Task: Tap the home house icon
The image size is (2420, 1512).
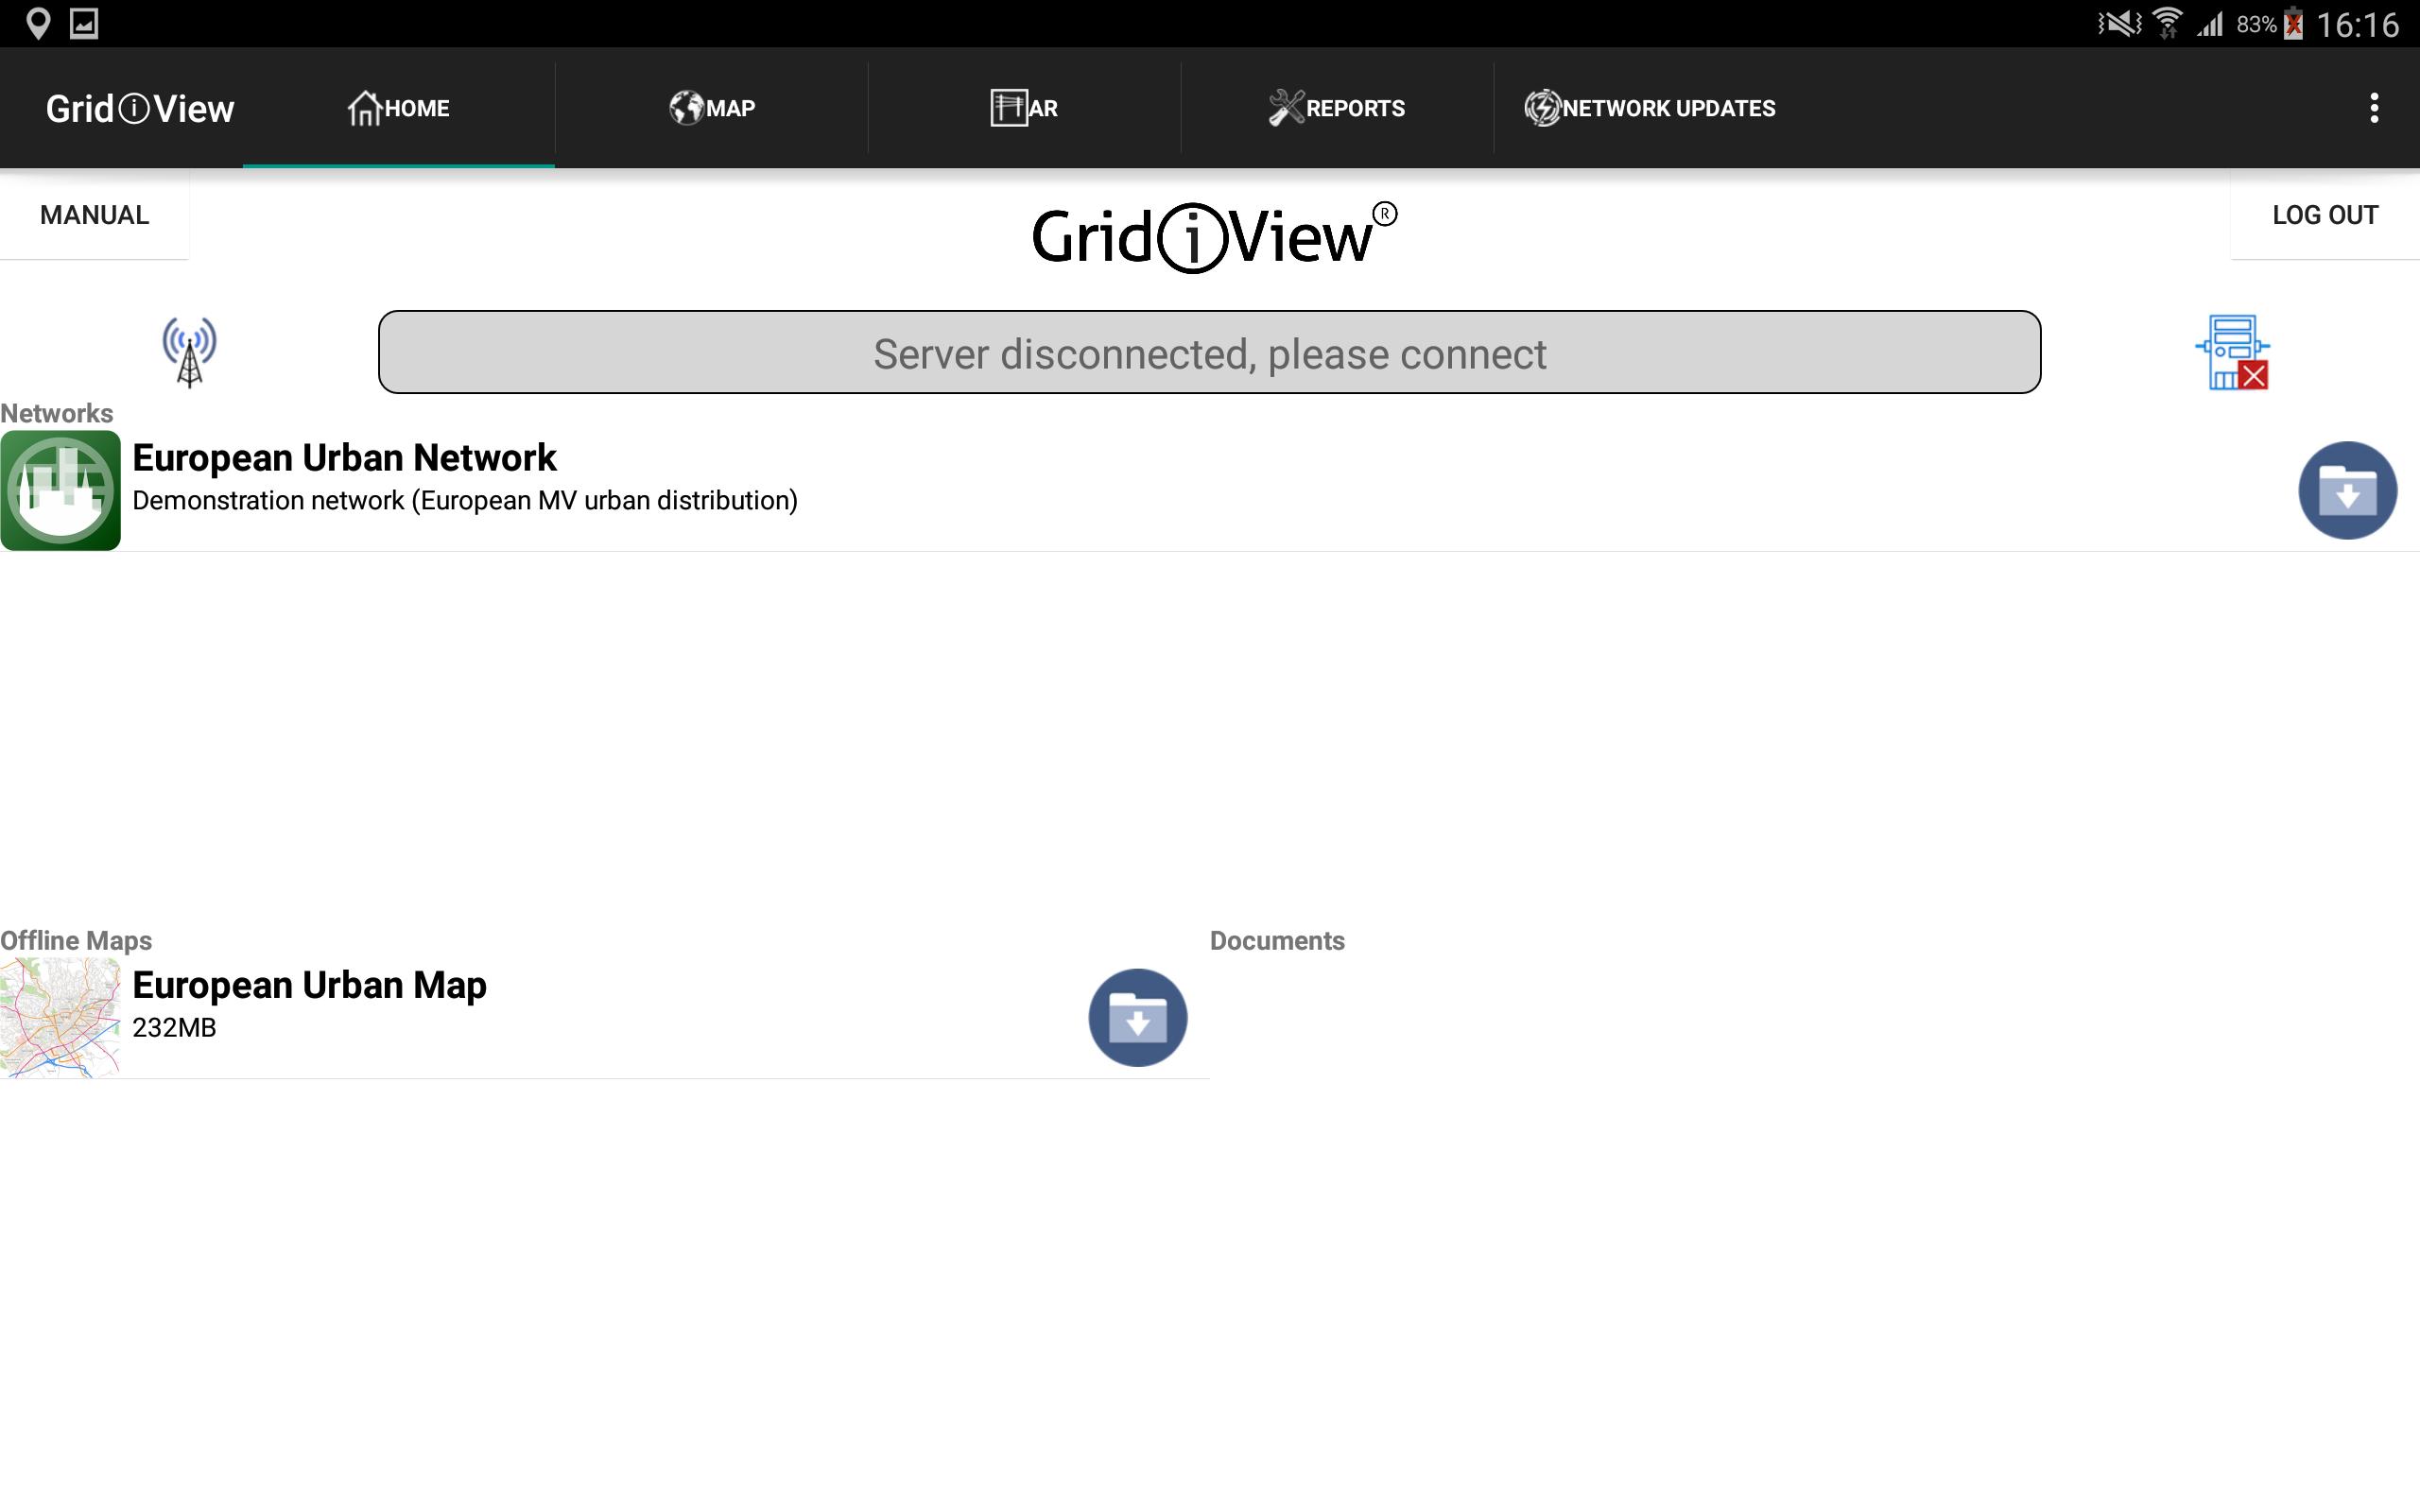Action: (365, 108)
